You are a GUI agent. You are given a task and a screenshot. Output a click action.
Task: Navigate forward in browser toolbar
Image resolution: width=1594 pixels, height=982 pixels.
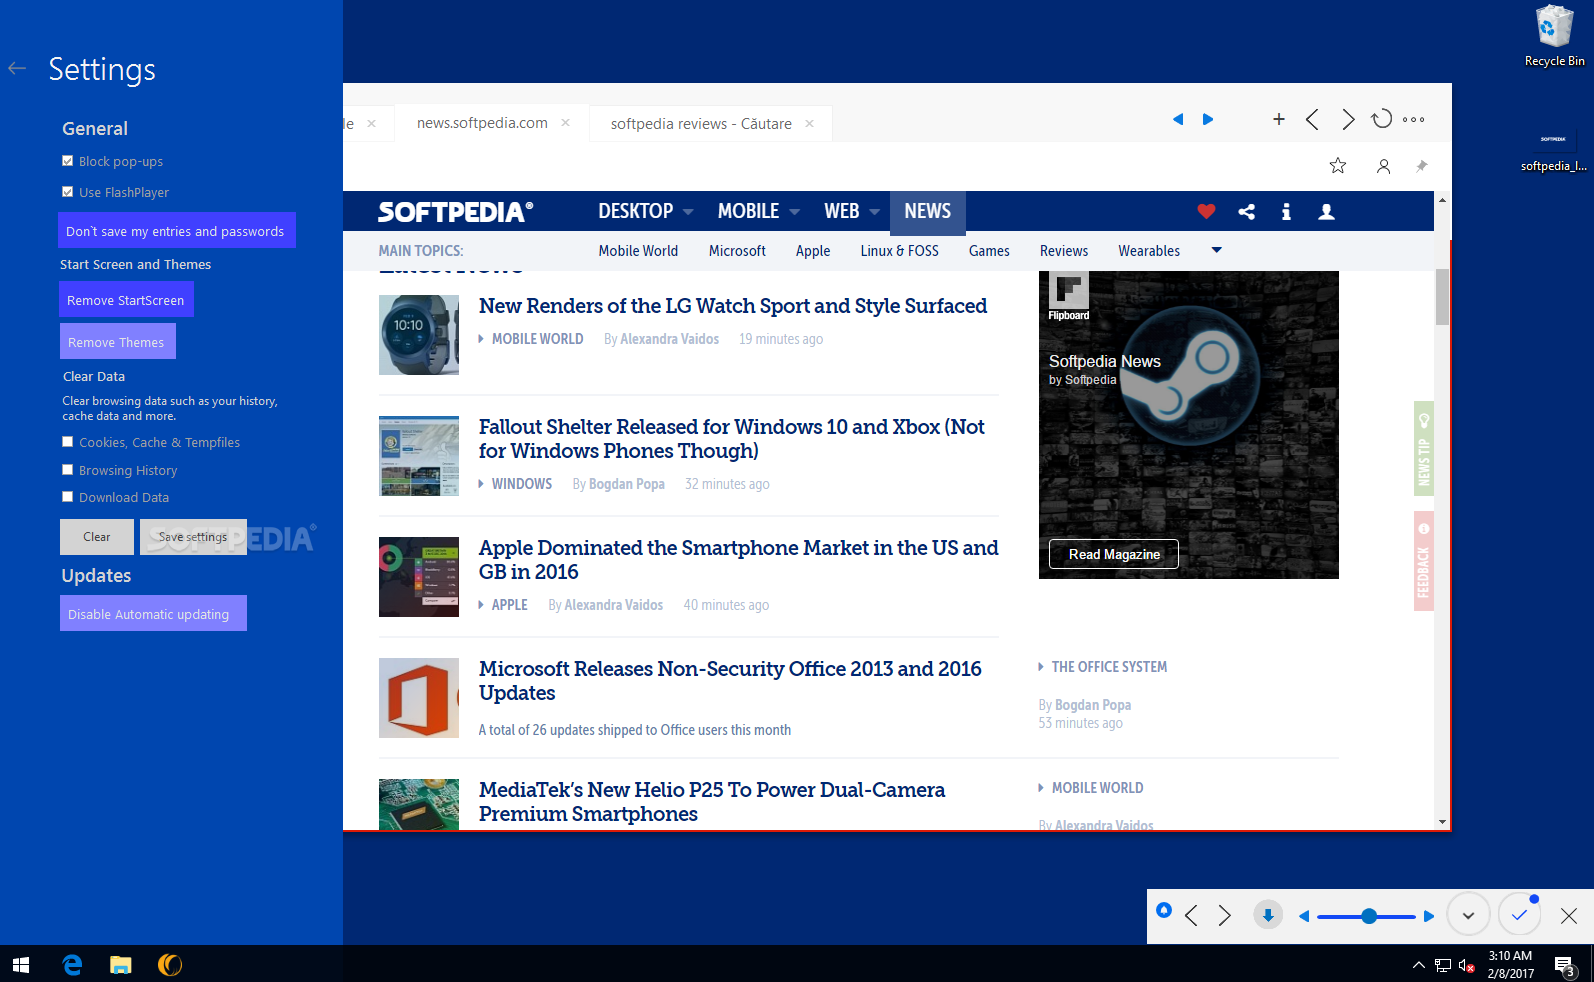coord(1348,120)
